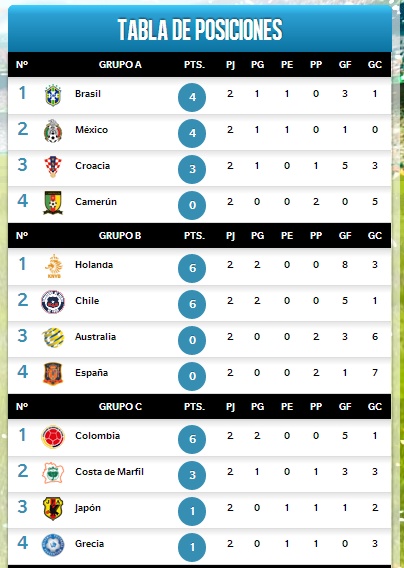Click the Brasil team crest icon

53,95
